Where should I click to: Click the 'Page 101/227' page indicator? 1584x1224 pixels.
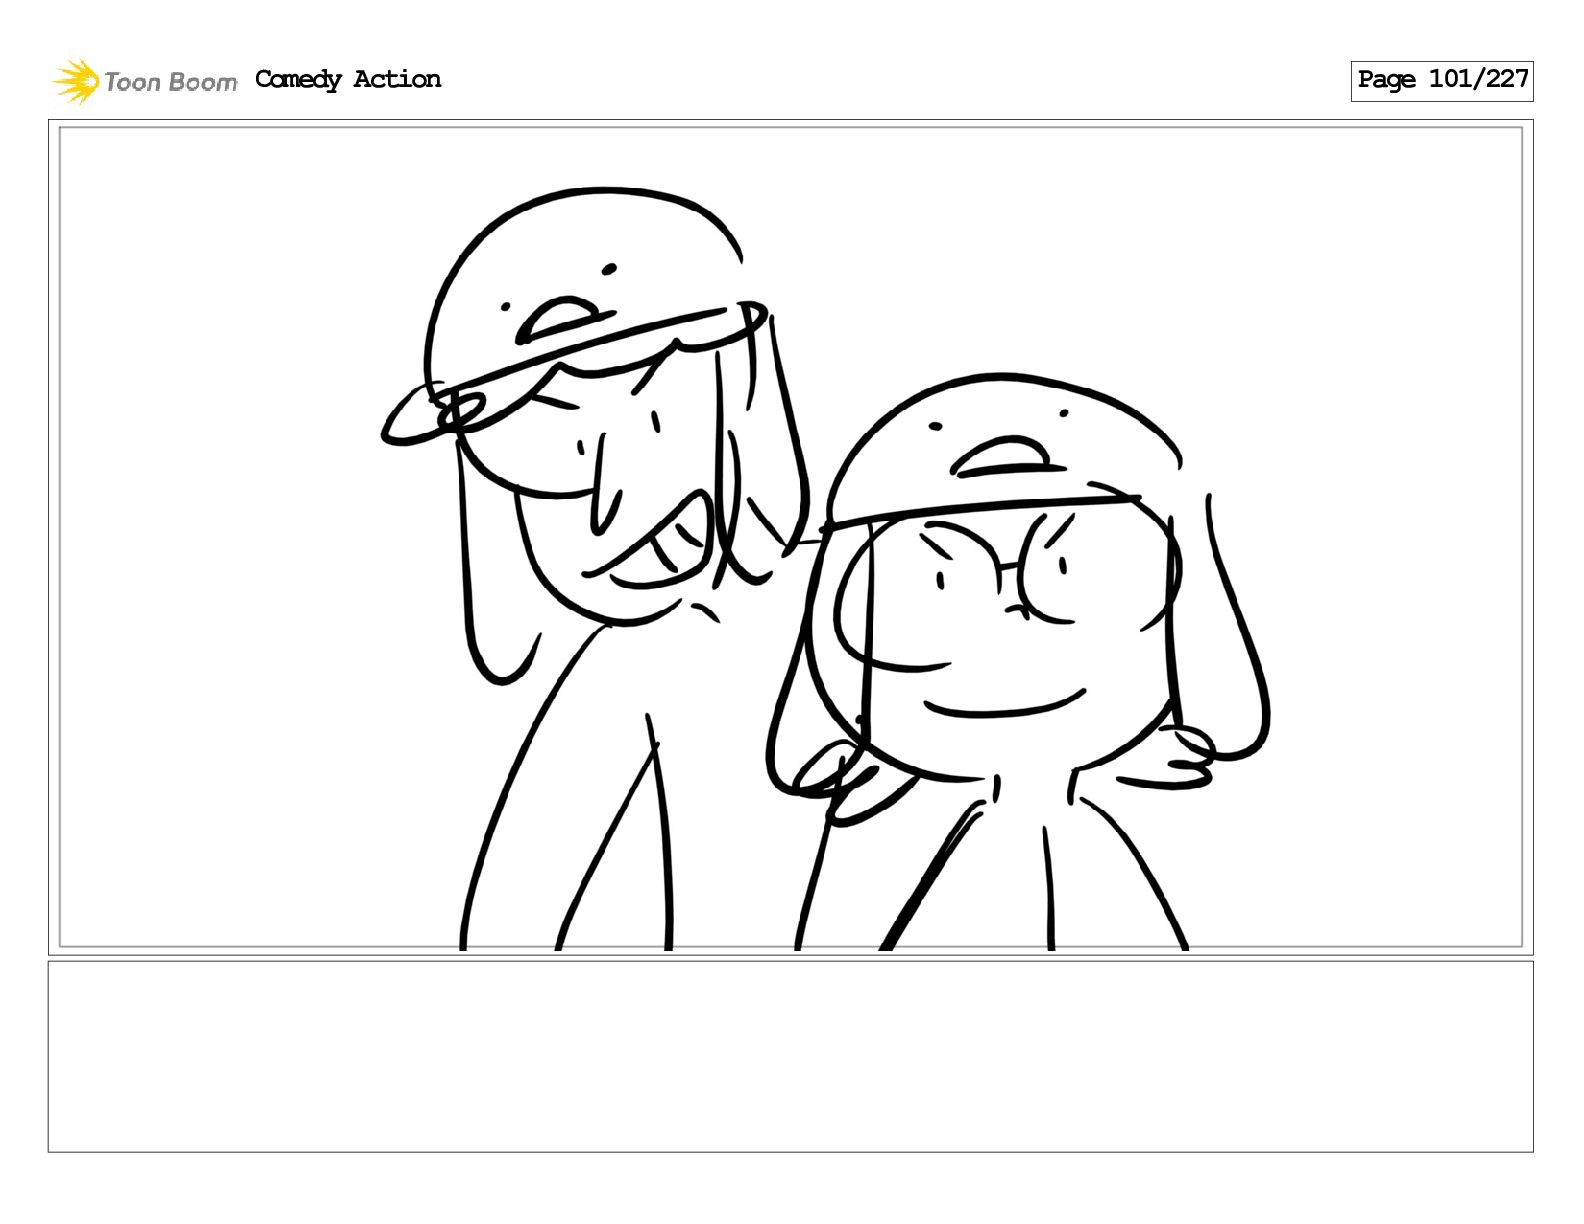tap(1442, 80)
